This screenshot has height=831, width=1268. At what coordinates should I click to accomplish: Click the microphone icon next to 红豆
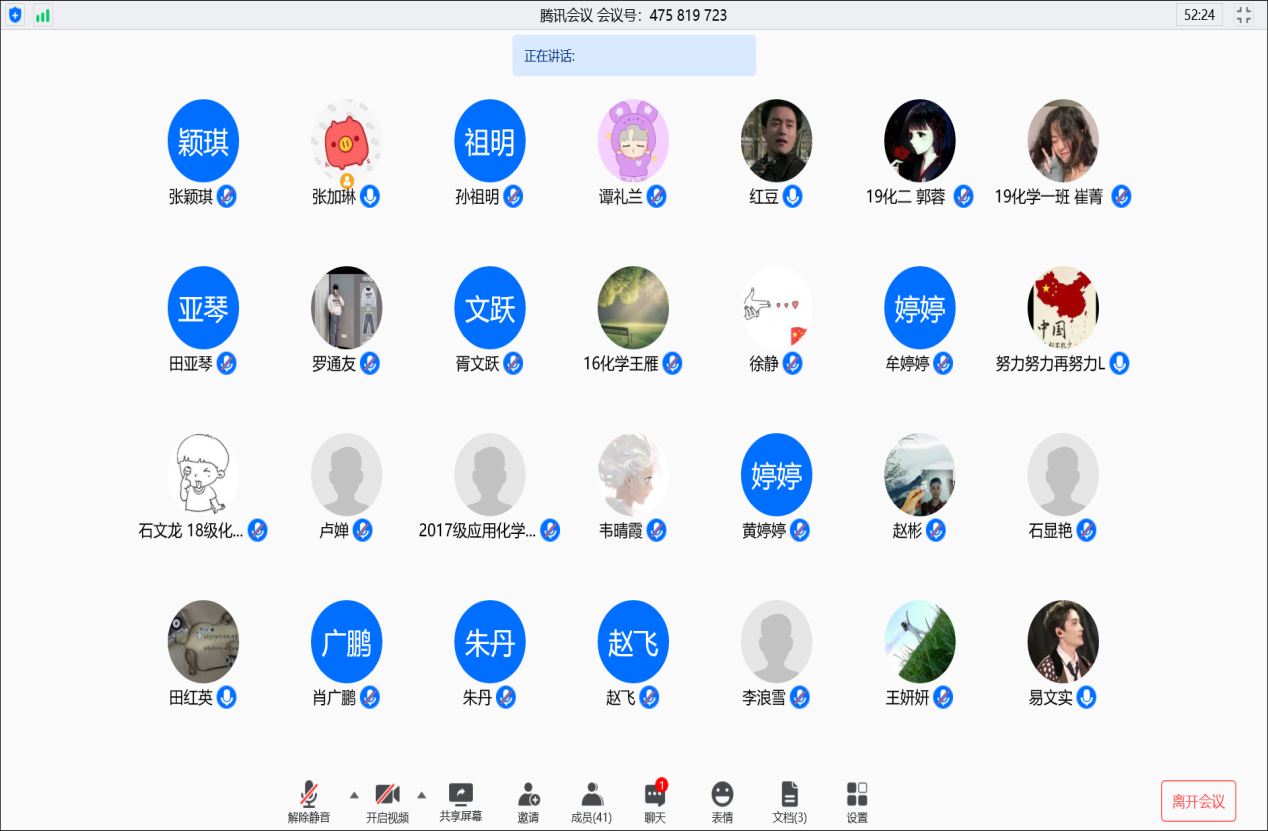tap(793, 196)
